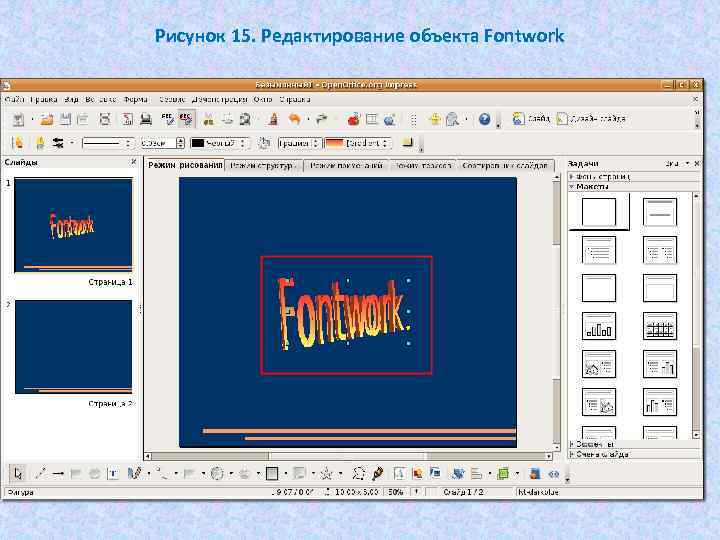Open the Демонстрация menu
The height and width of the screenshot is (540, 720).
[219, 100]
